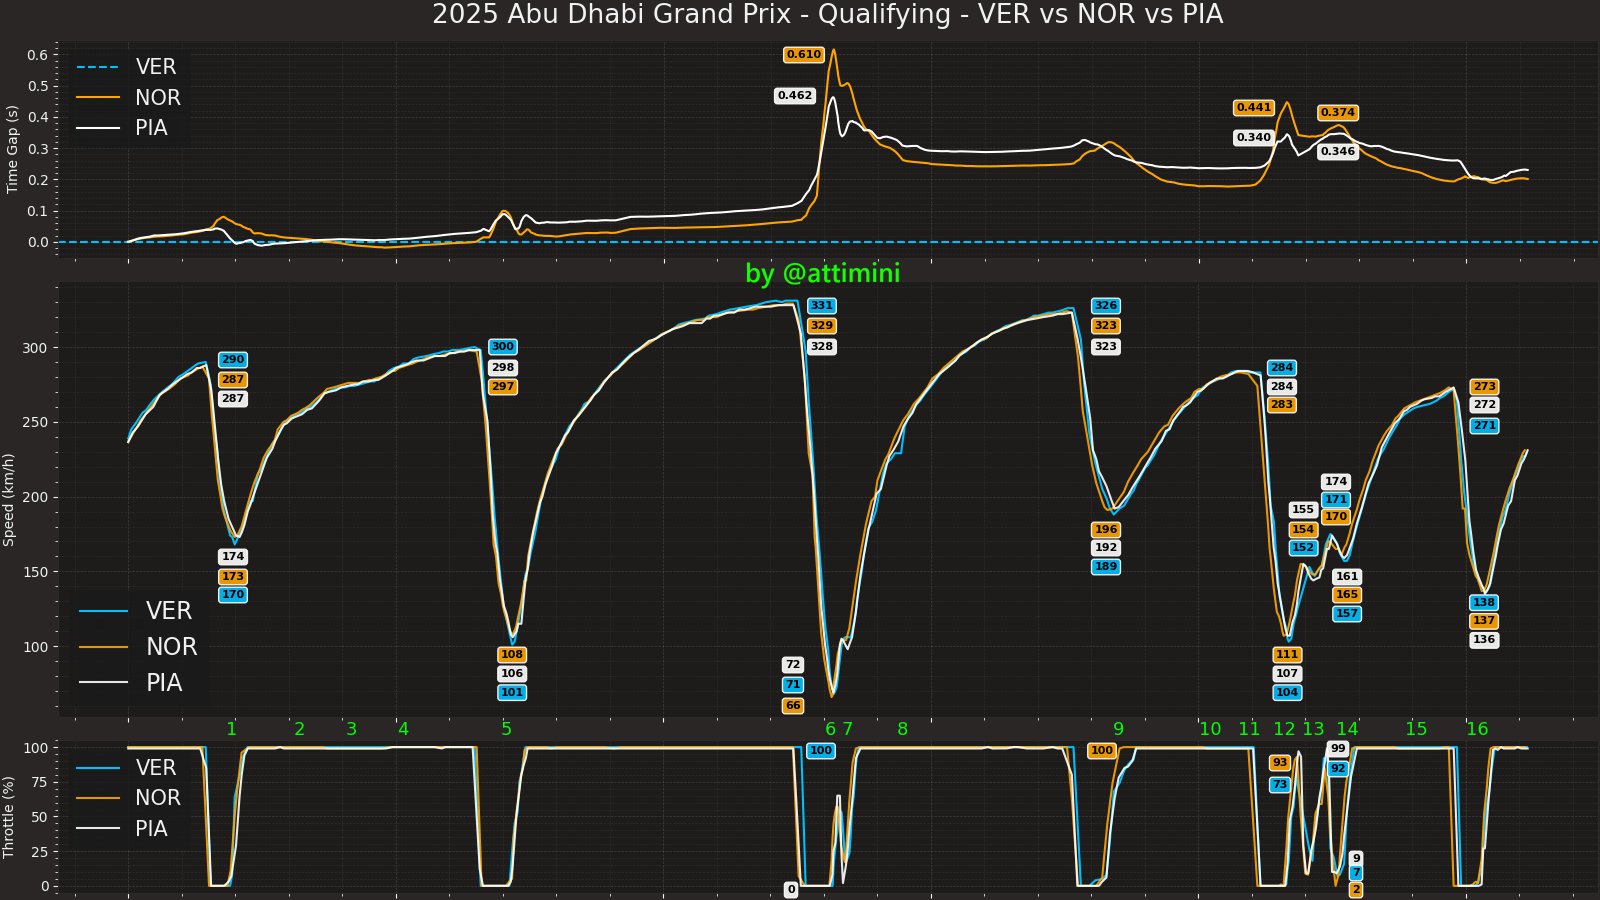Click the 138 speed label
This screenshot has width=1600, height=900.
(x=1484, y=603)
